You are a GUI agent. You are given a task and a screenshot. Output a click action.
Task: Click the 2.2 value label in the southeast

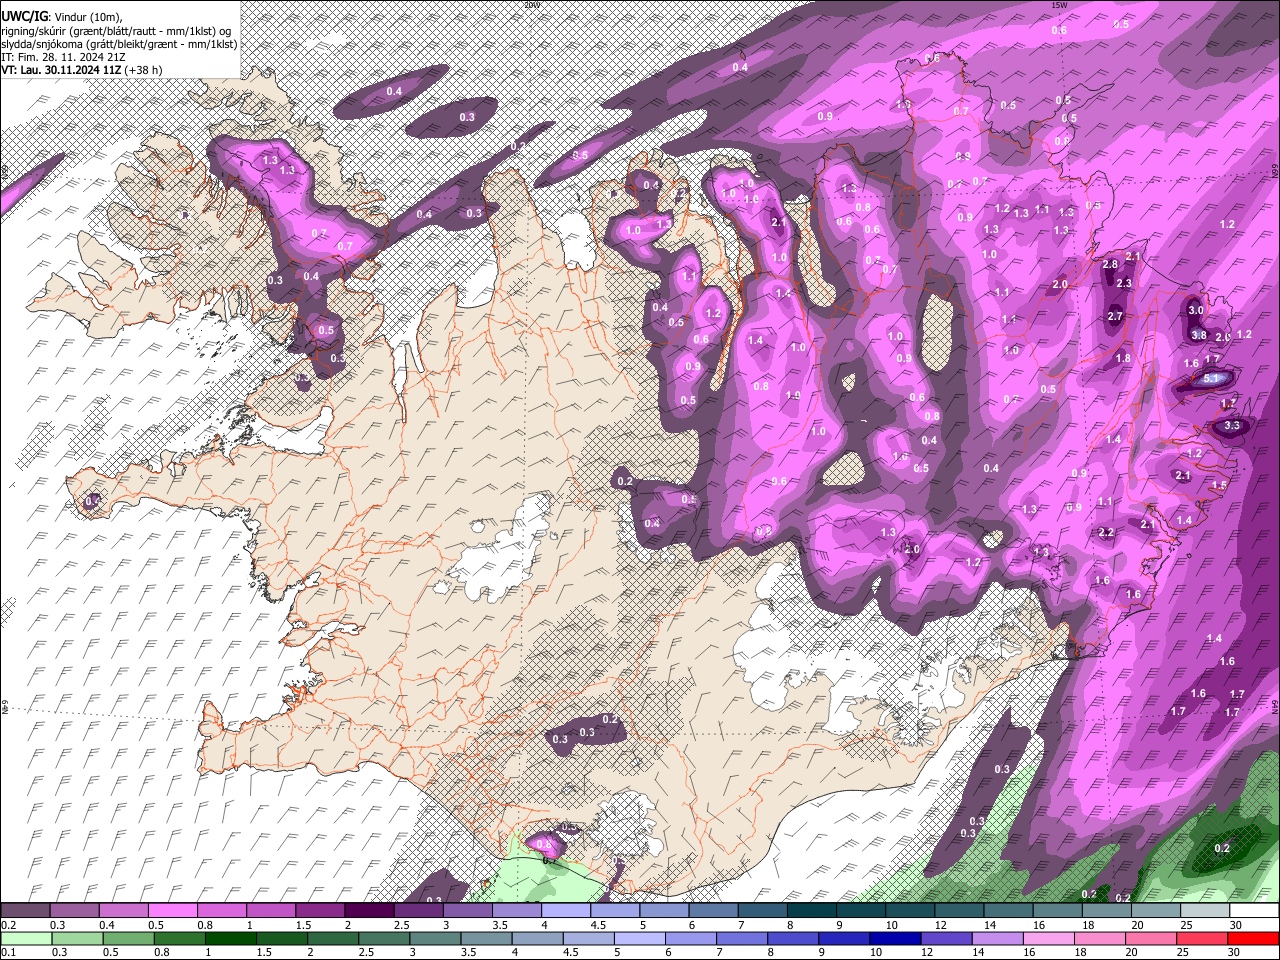click(1106, 533)
